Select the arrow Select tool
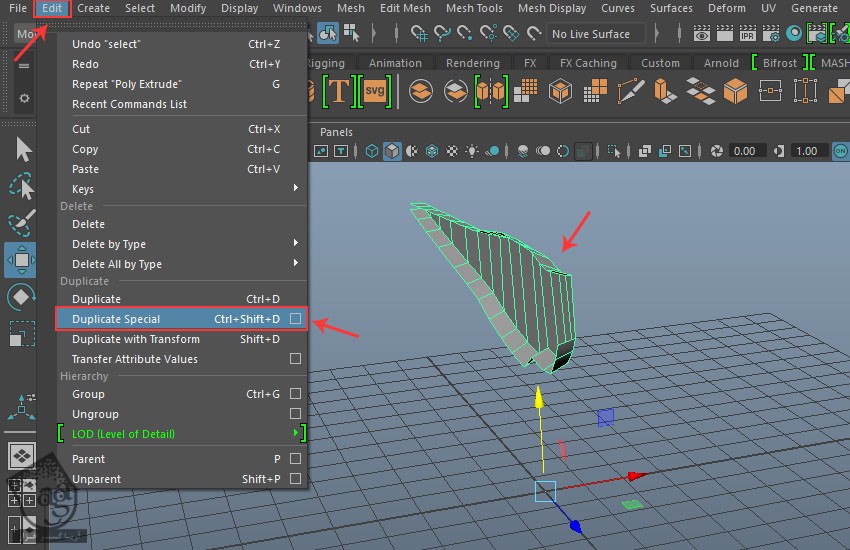This screenshot has width=850, height=550. pyautogui.click(x=21, y=150)
